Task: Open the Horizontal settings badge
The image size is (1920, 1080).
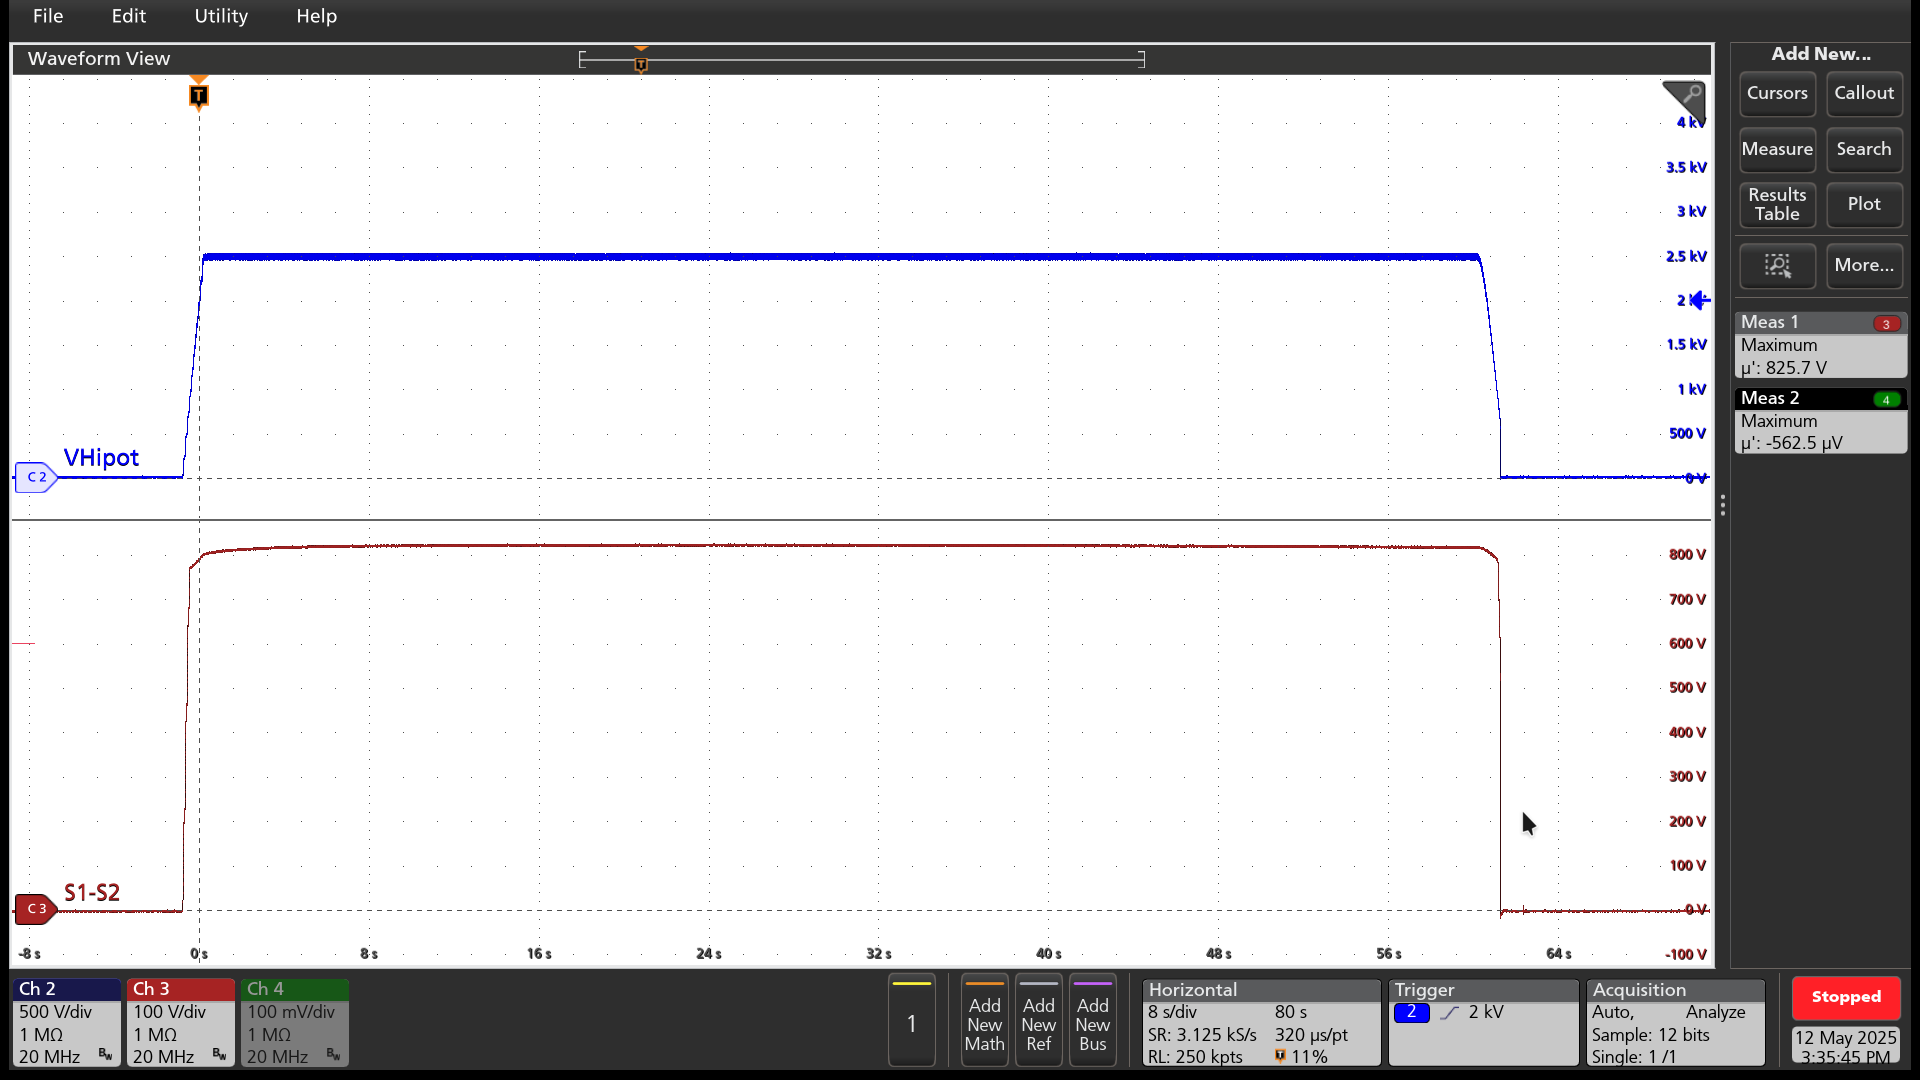Action: pyautogui.click(x=1260, y=1020)
